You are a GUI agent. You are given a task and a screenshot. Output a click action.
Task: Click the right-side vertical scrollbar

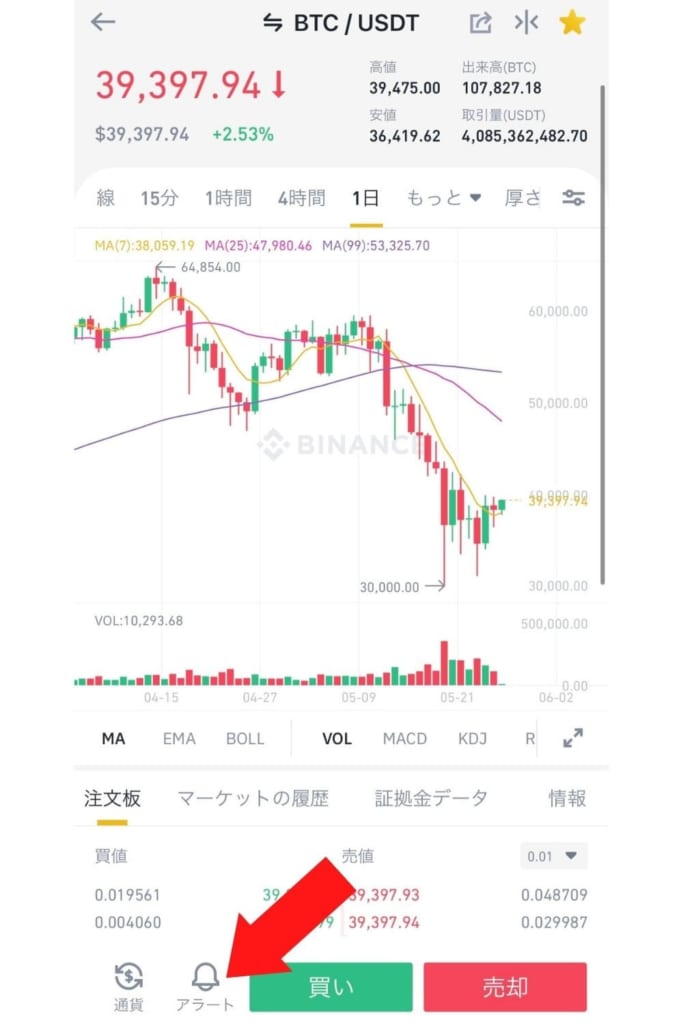pos(602,334)
